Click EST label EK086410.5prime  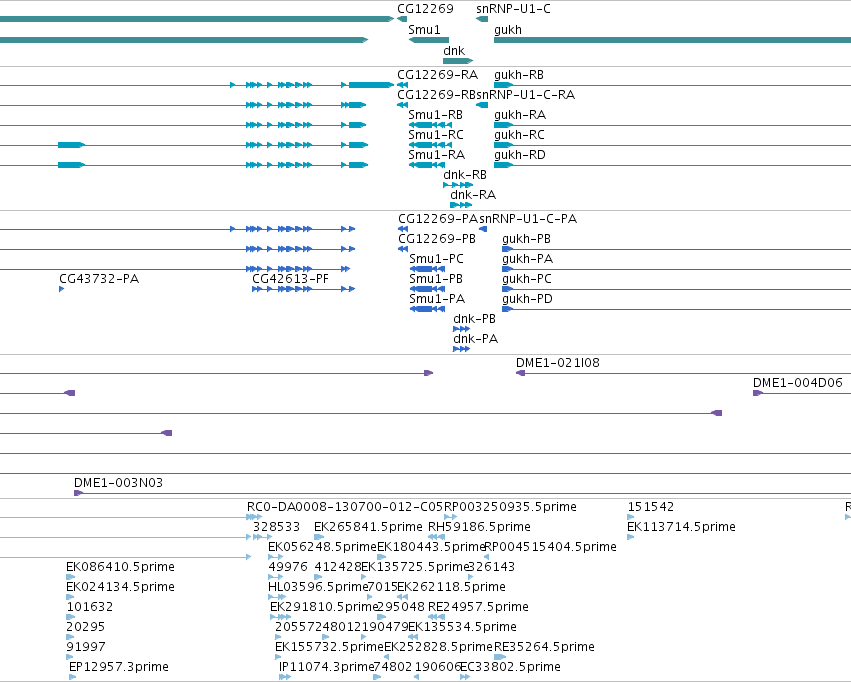tap(120, 567)
